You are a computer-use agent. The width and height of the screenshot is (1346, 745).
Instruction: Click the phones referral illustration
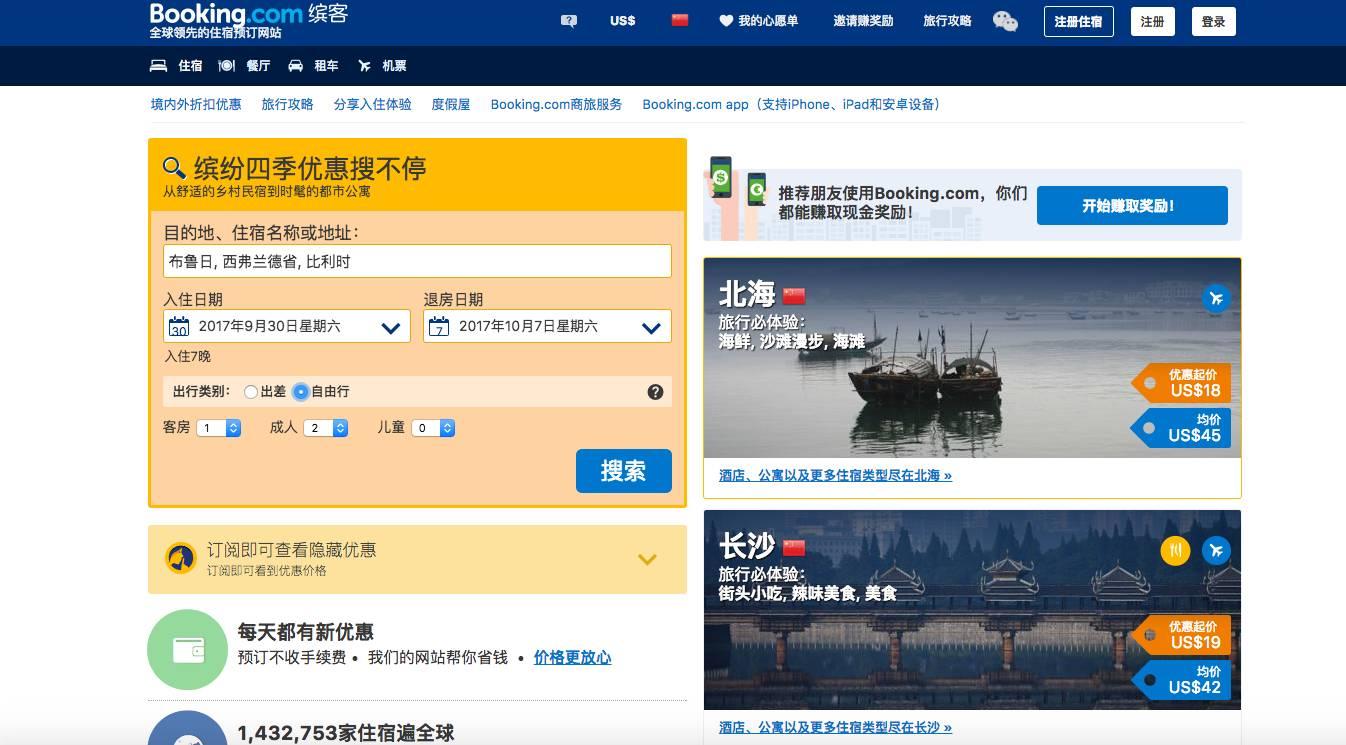[x=738, y=198]
